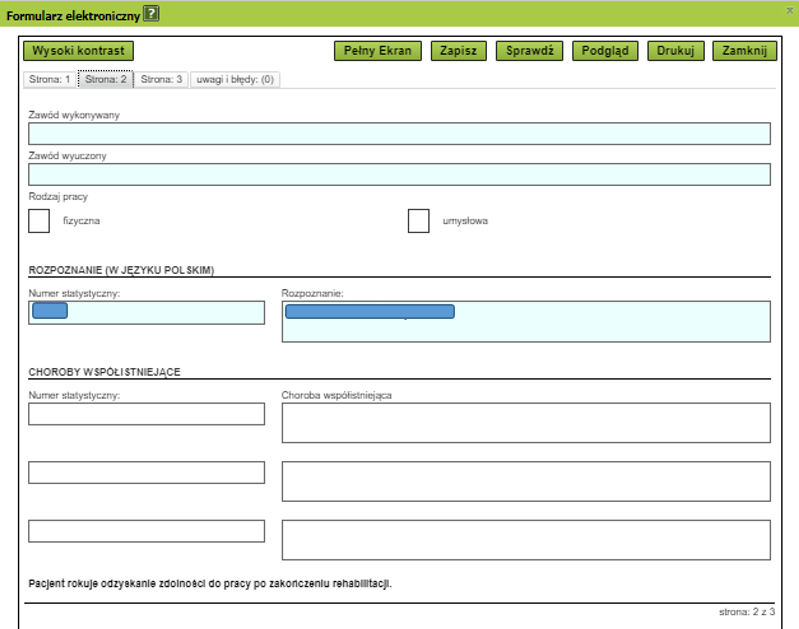Screen dimensions: 799x629
Task: Close the Formularz elektroniczny dialog
Action: (790, 10)
